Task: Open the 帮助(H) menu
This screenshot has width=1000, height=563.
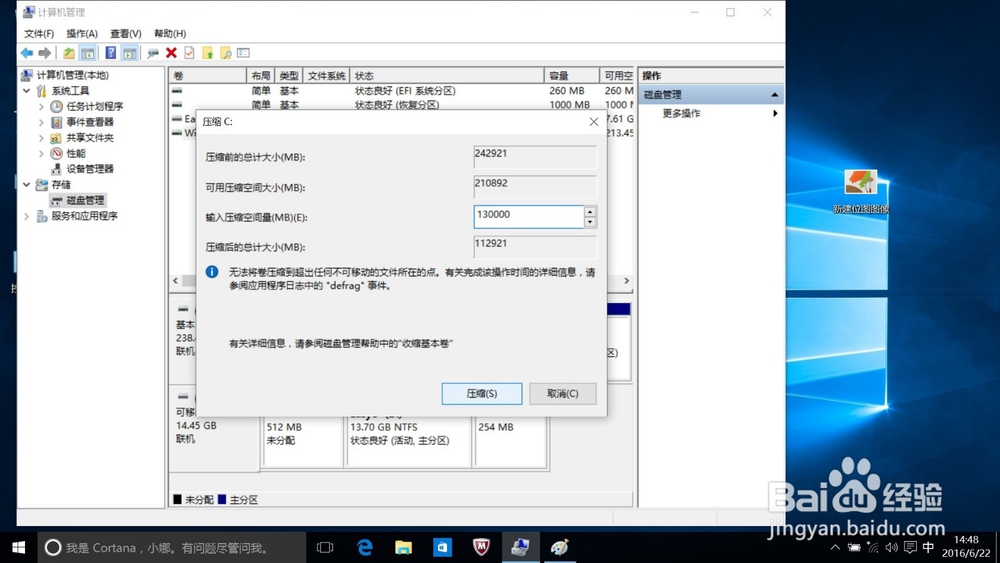Action: [170, 34]
